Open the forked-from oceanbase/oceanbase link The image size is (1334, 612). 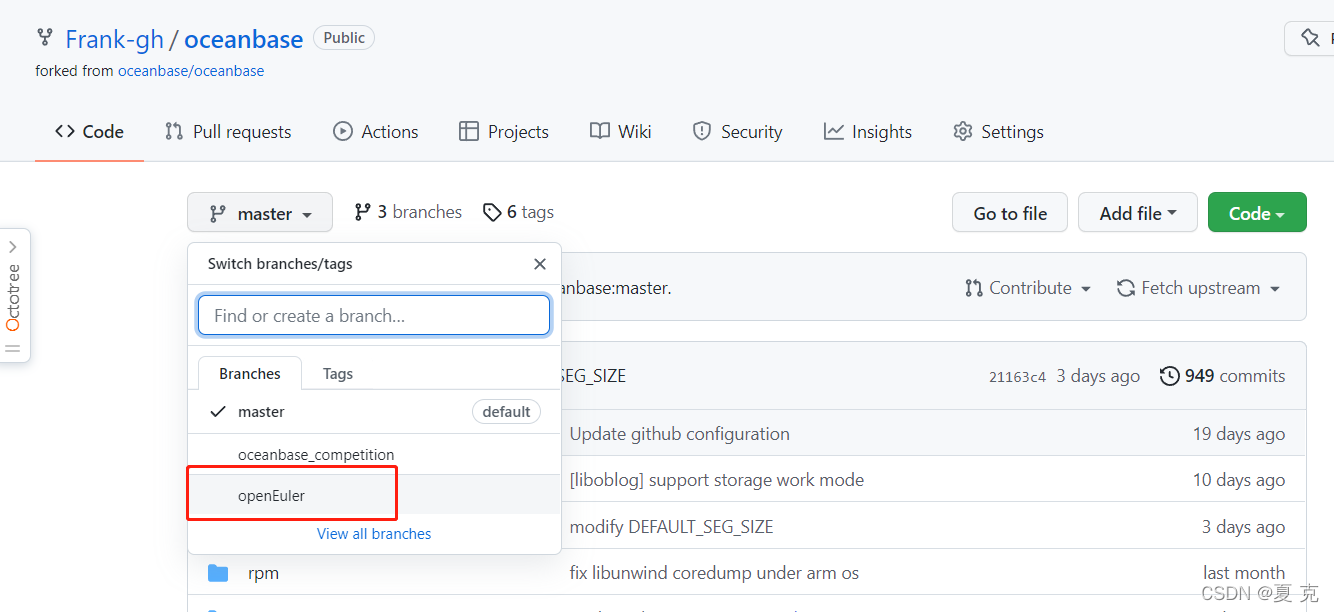tap(191, 71)
